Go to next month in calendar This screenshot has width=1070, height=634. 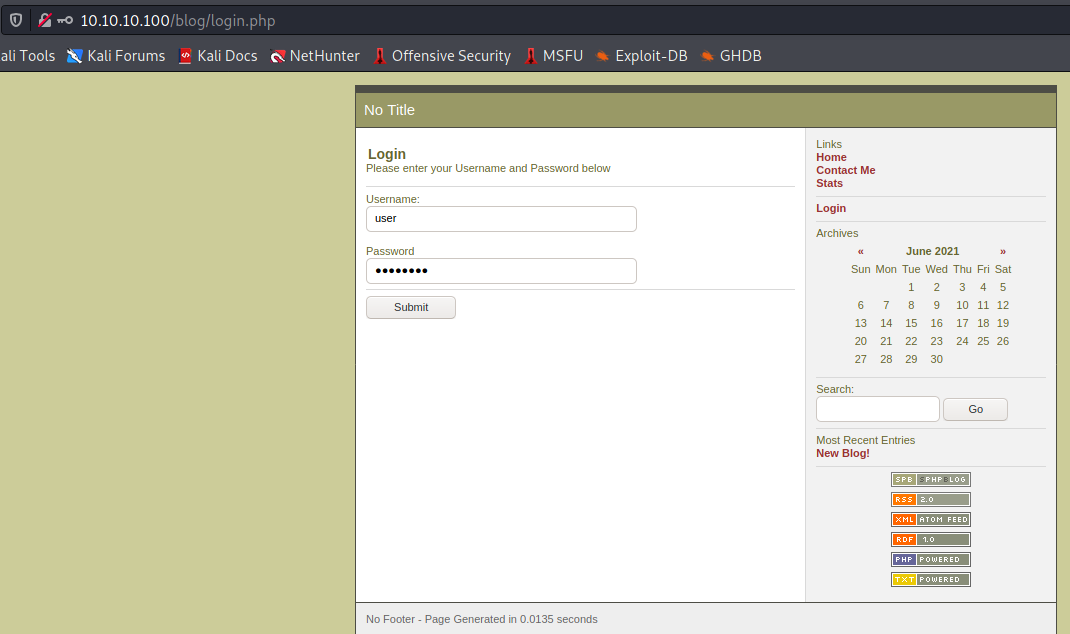pyautogui.click(x=1003, y=251)
